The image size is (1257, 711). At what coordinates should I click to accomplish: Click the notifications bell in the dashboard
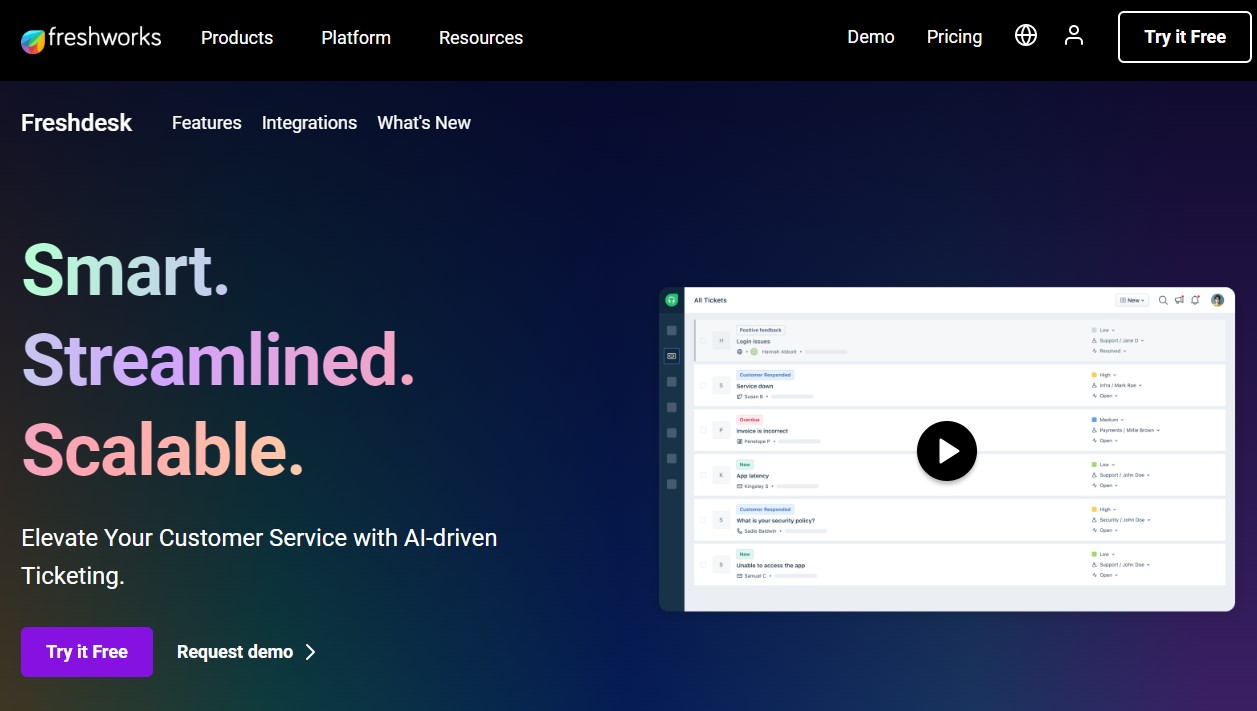(x=1195, y=300)
